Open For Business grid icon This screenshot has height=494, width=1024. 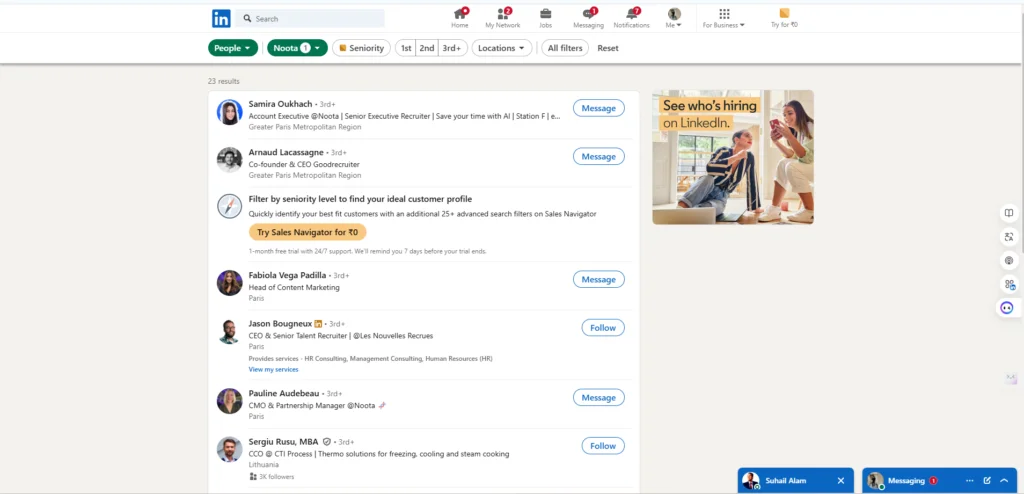tap(724, 14)
